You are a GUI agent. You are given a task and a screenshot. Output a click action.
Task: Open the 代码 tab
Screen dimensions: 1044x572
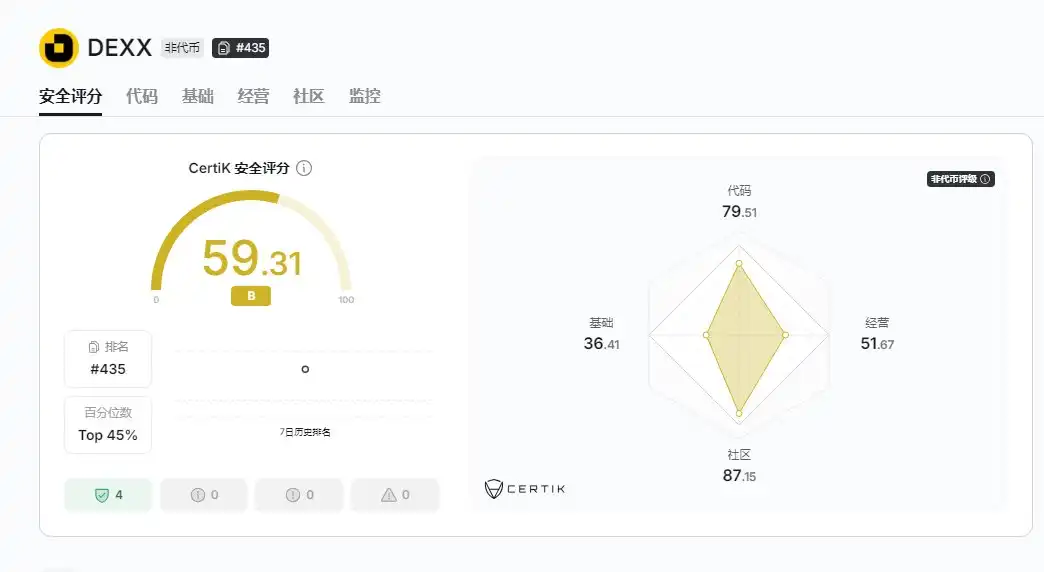(142, 97)
